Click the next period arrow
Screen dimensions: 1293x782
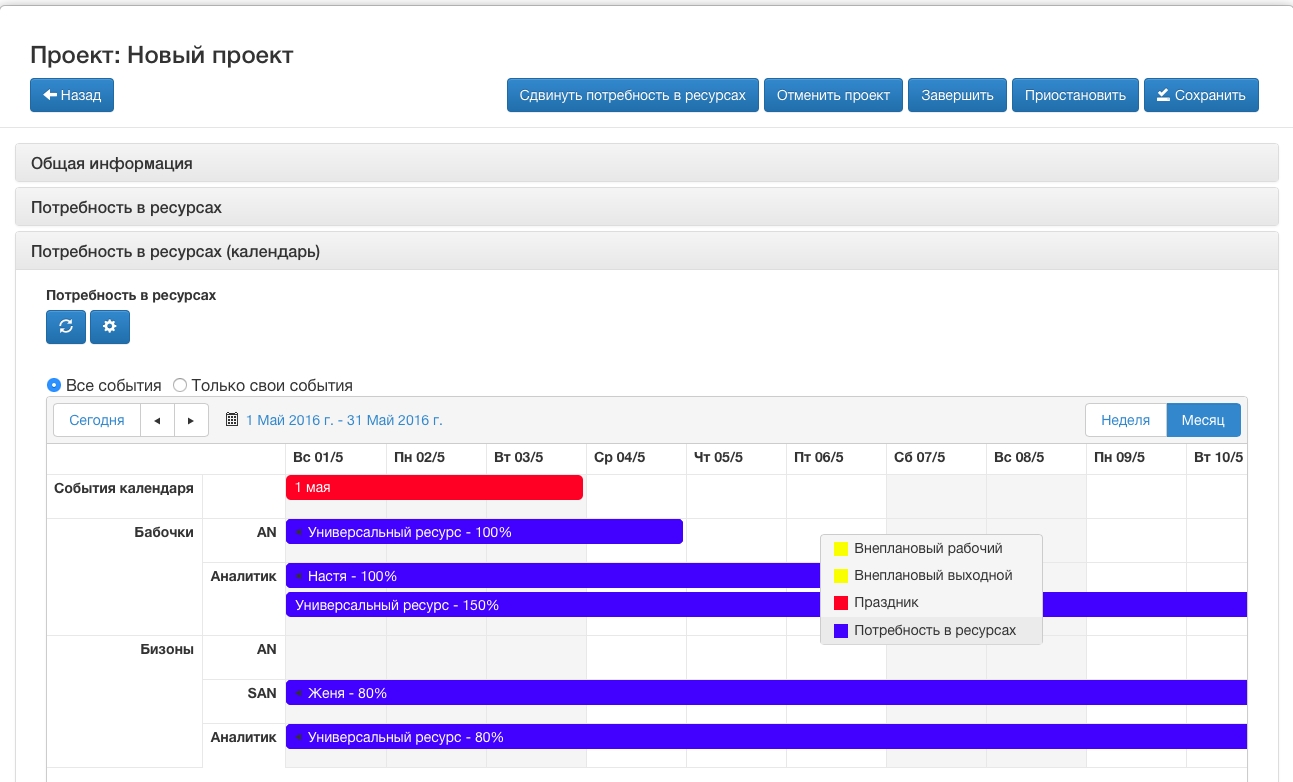[x=191, y=420]
